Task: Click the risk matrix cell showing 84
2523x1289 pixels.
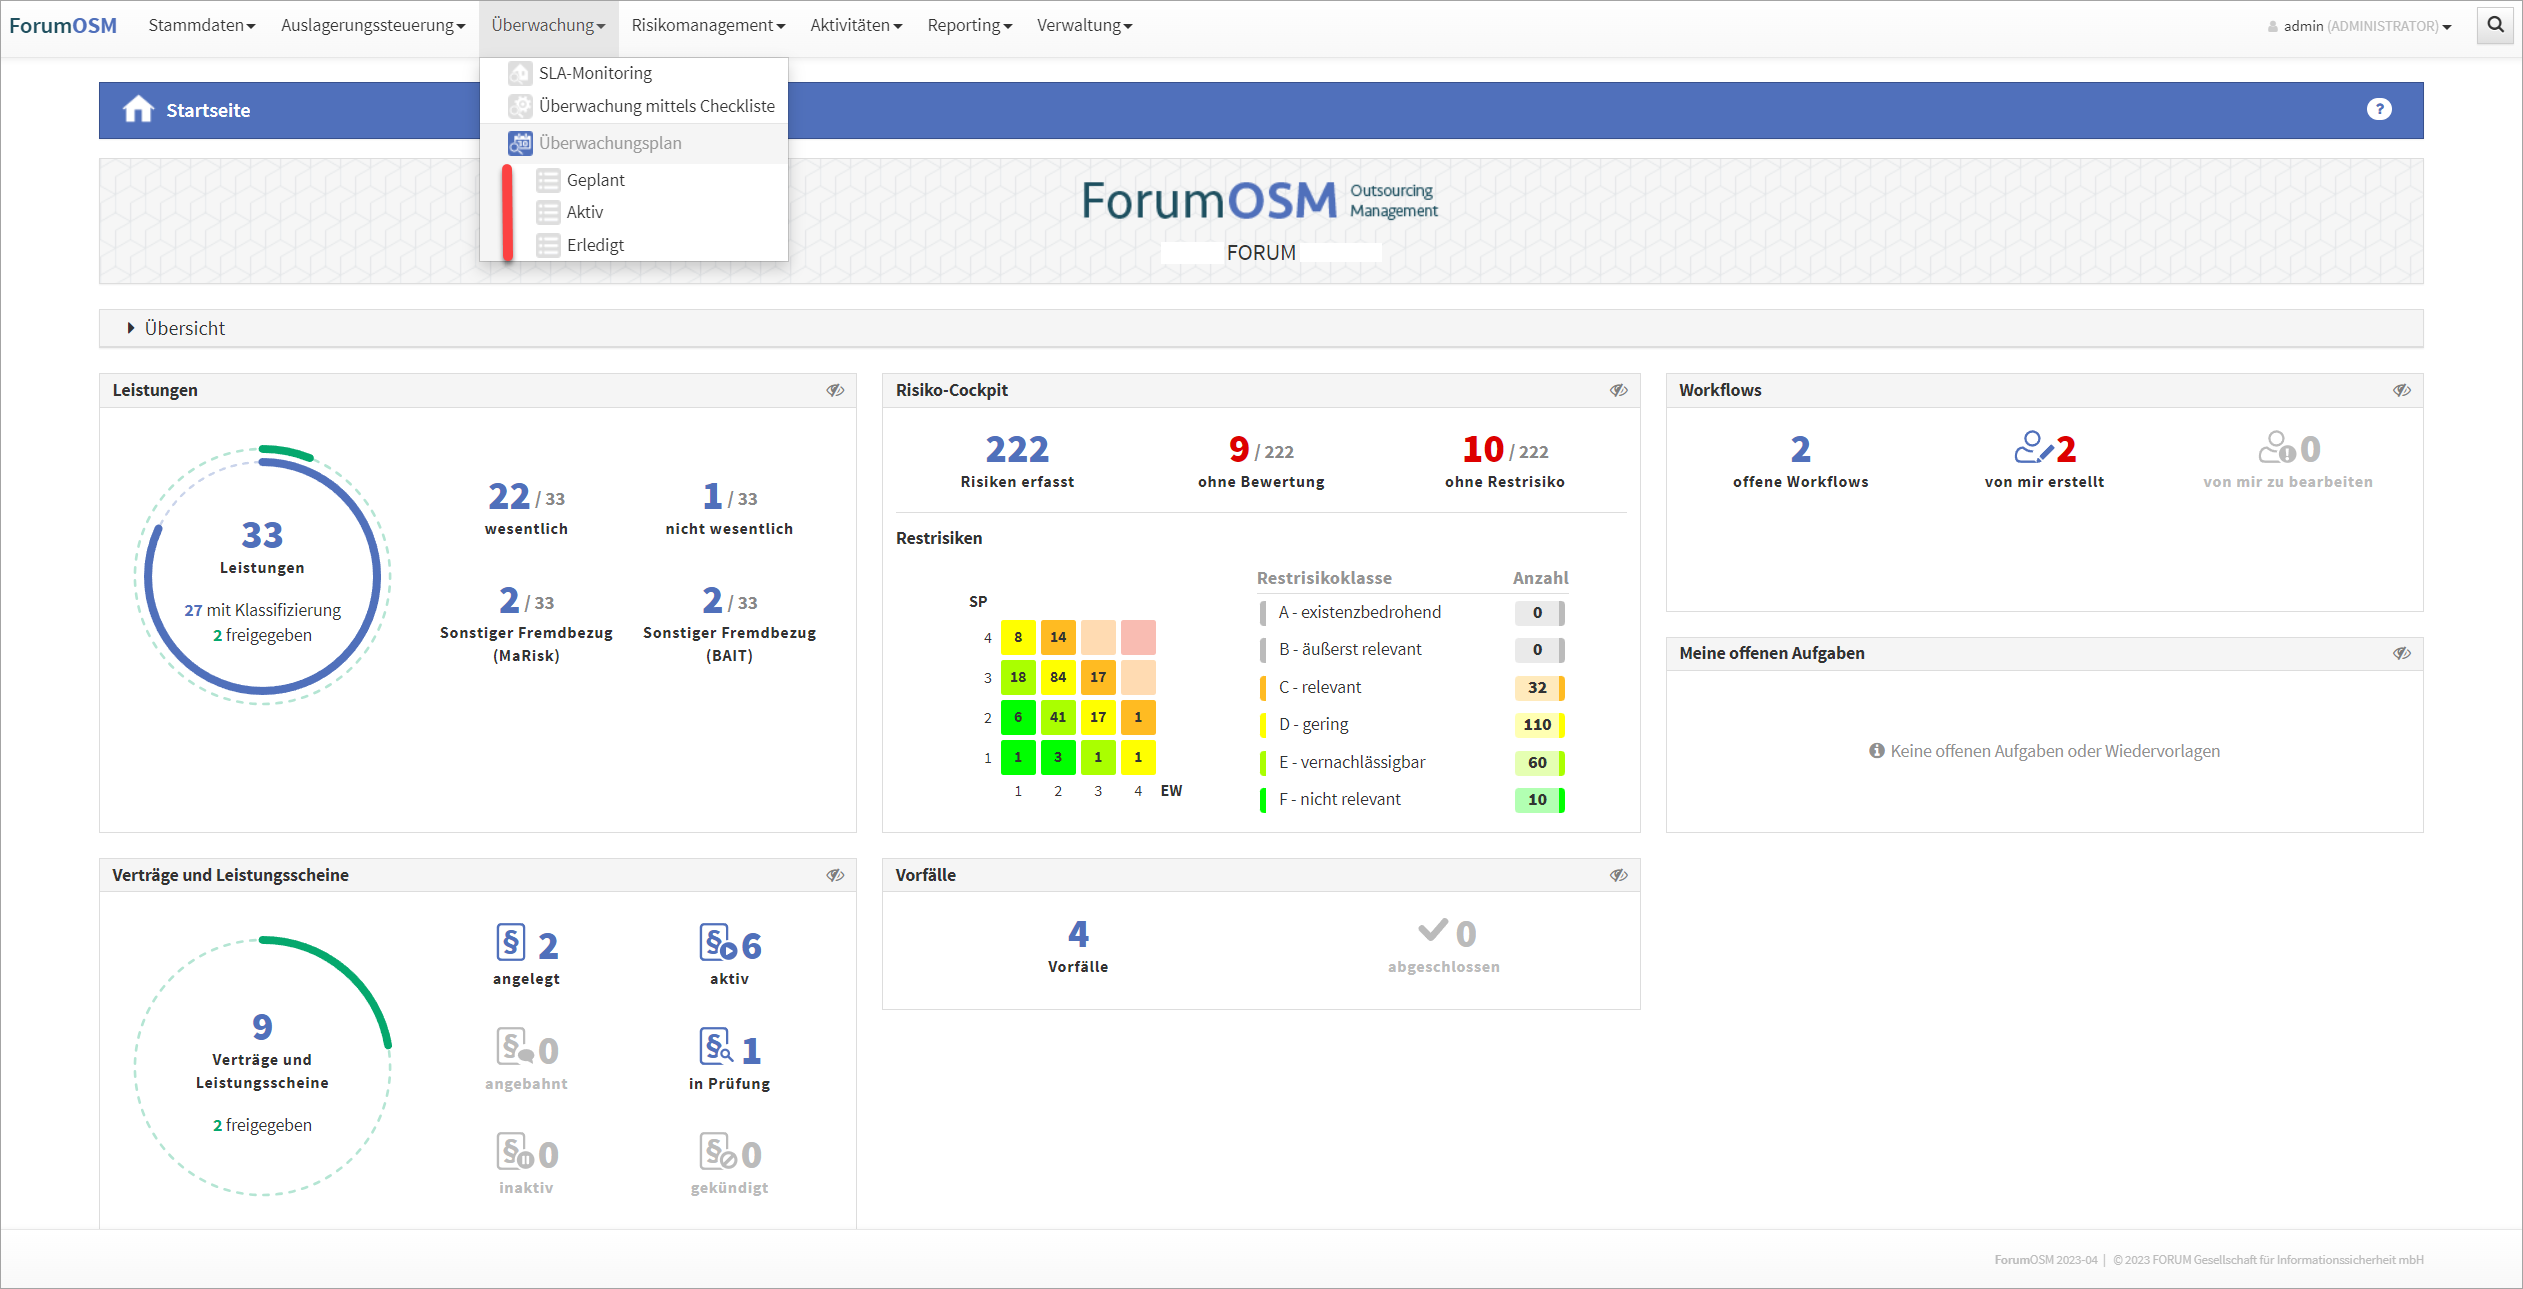Action: pos(1057,677)
